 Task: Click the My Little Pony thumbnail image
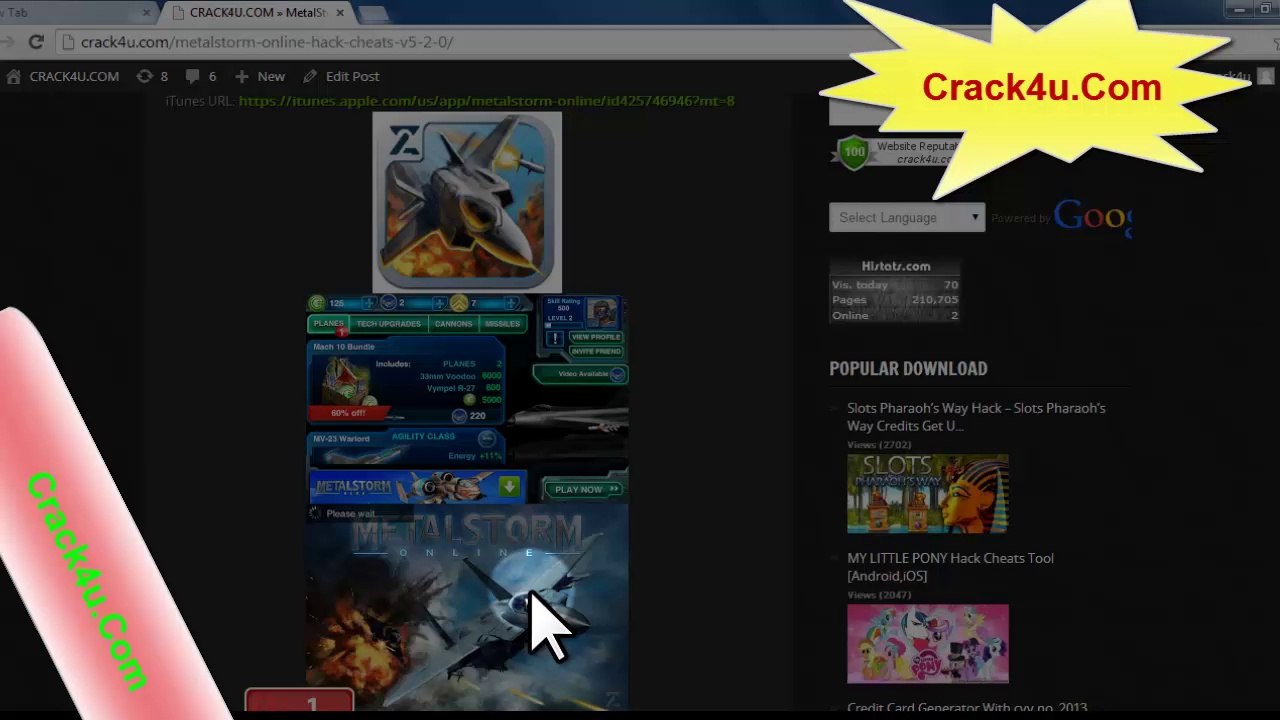pyautogui.click(x=928, y=644)
